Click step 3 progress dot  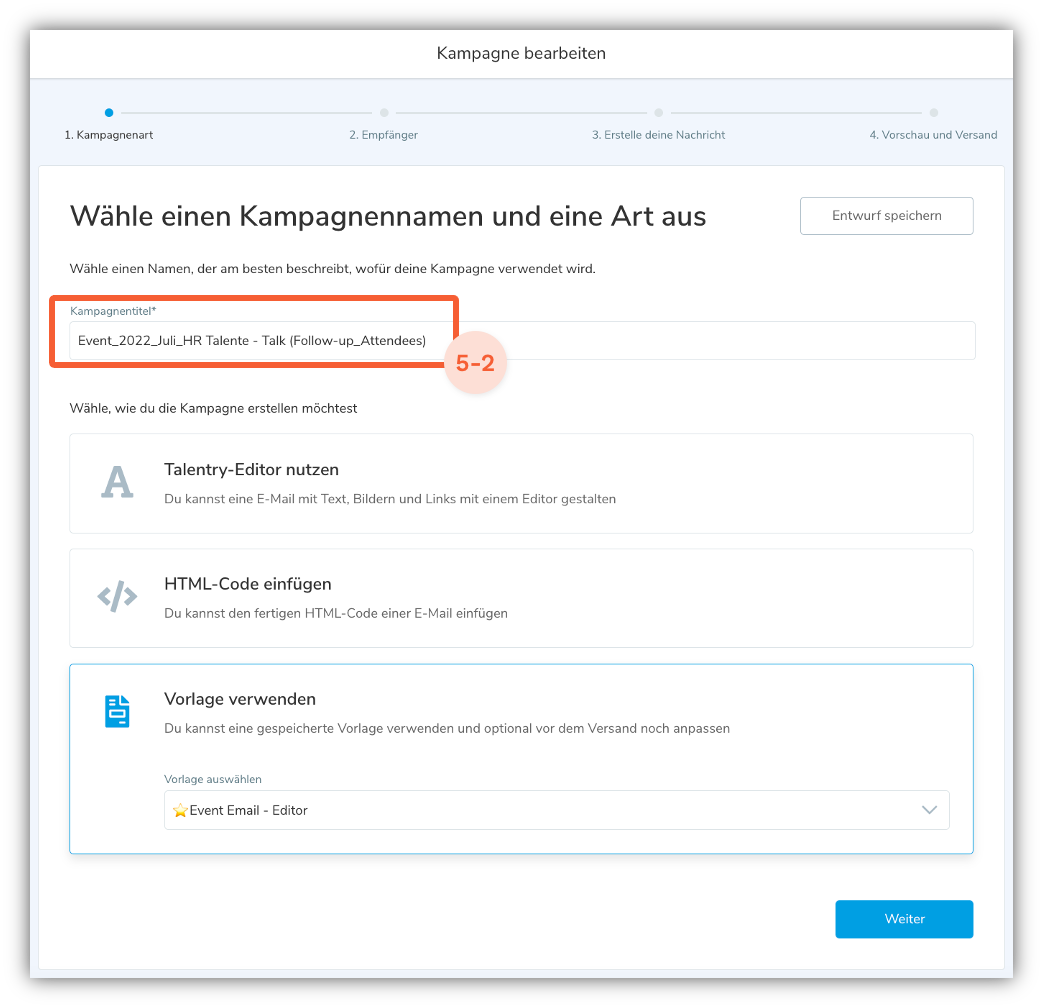tap(658, 113)
